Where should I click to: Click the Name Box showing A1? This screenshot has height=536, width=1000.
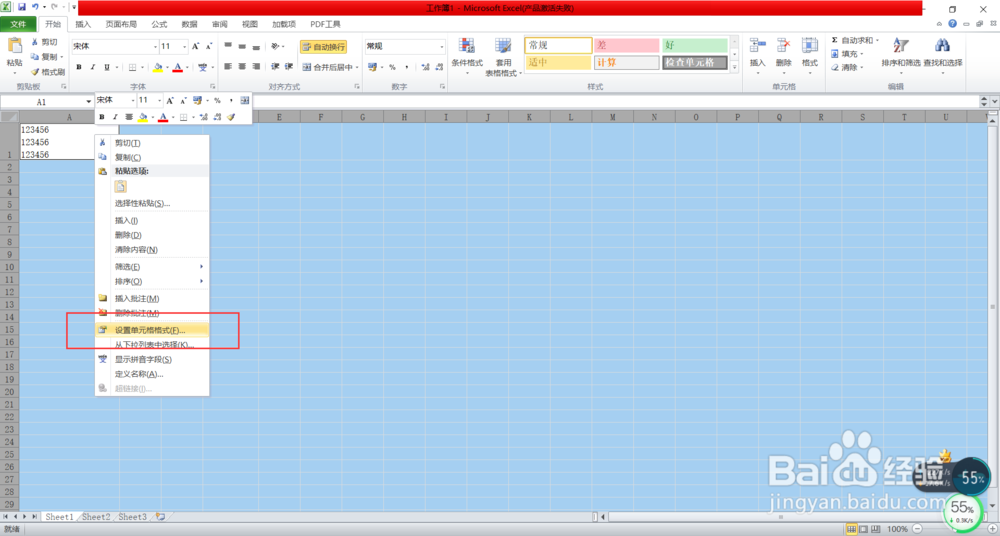41,101
